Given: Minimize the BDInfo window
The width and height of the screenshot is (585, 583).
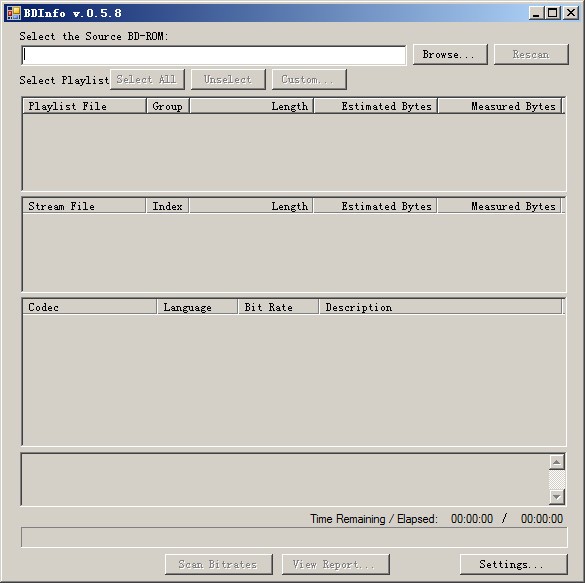Looking at the screenshot, I should (536, 13).
